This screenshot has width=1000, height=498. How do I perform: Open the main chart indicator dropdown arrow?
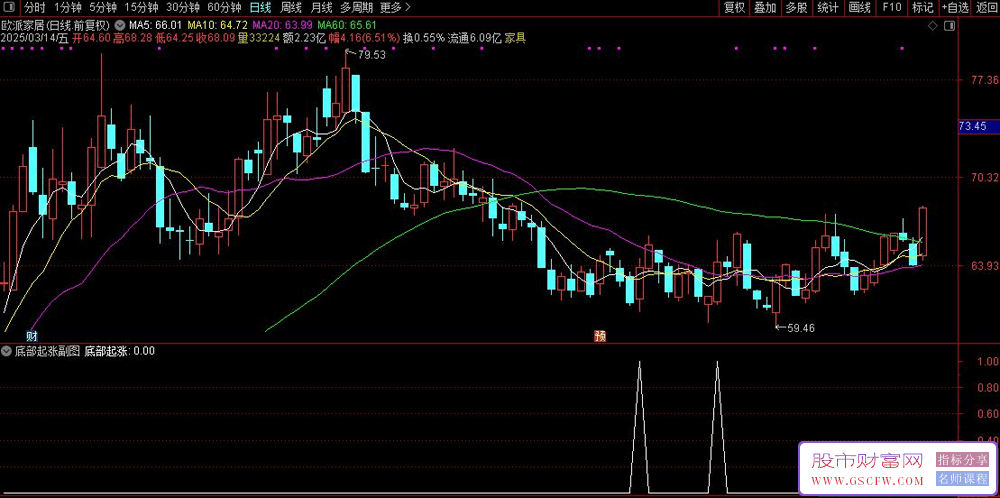[120, 25]
